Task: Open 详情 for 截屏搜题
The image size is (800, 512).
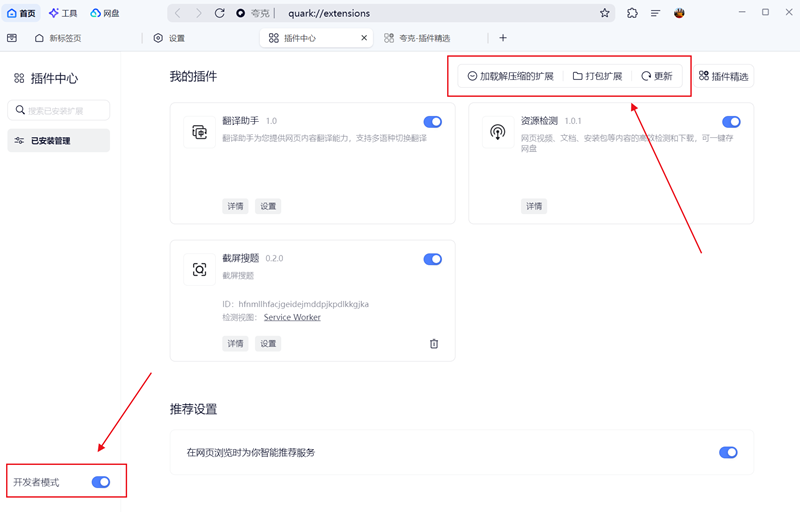Action: coord(235,343)
